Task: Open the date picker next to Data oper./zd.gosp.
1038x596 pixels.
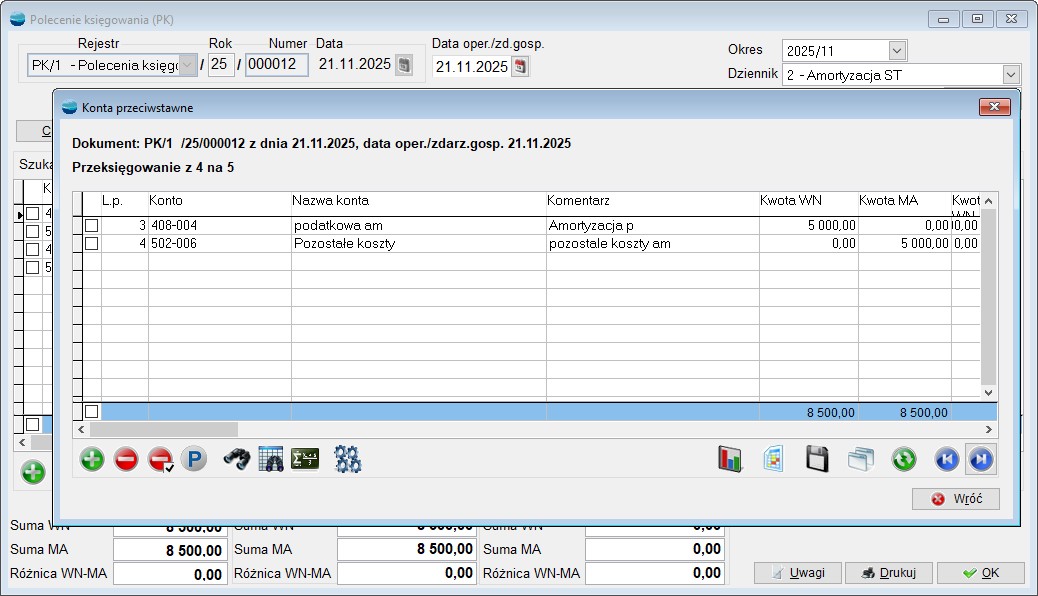Action: pos(520,67)
